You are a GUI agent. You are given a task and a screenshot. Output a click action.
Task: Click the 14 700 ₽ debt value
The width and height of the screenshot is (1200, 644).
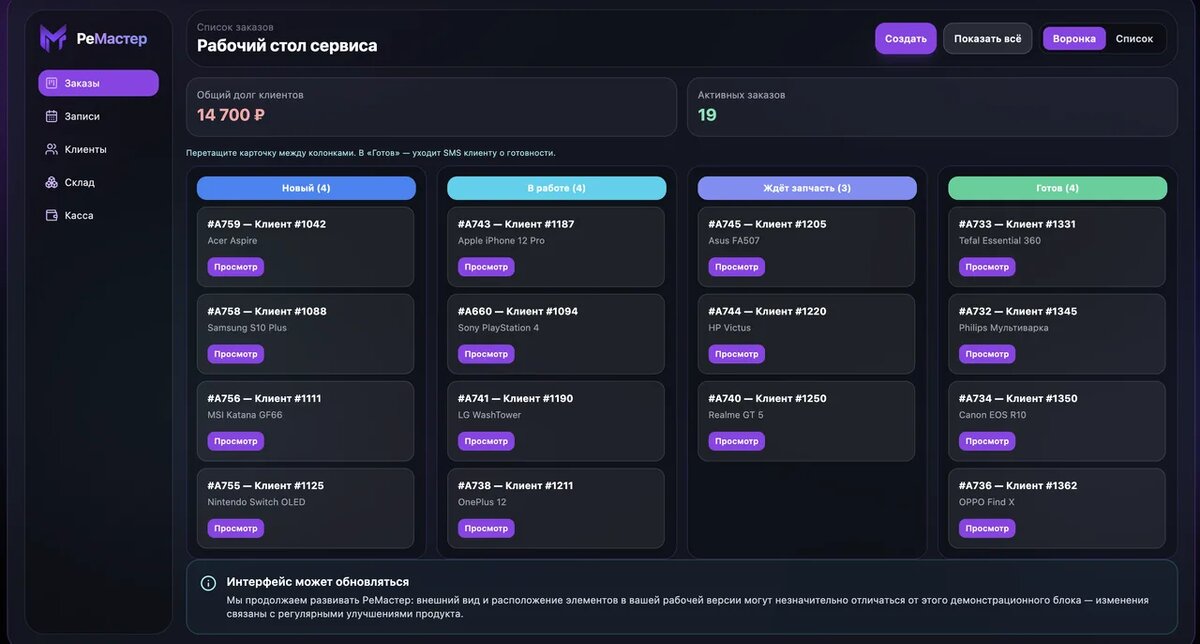coord(231,115)
